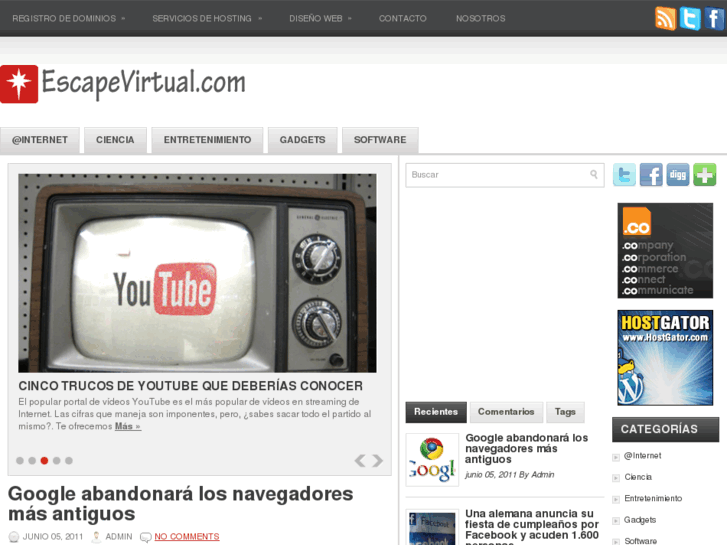Open the GADGETS category tab
This screenshot has height=545, width=727.
click(302, 140)
